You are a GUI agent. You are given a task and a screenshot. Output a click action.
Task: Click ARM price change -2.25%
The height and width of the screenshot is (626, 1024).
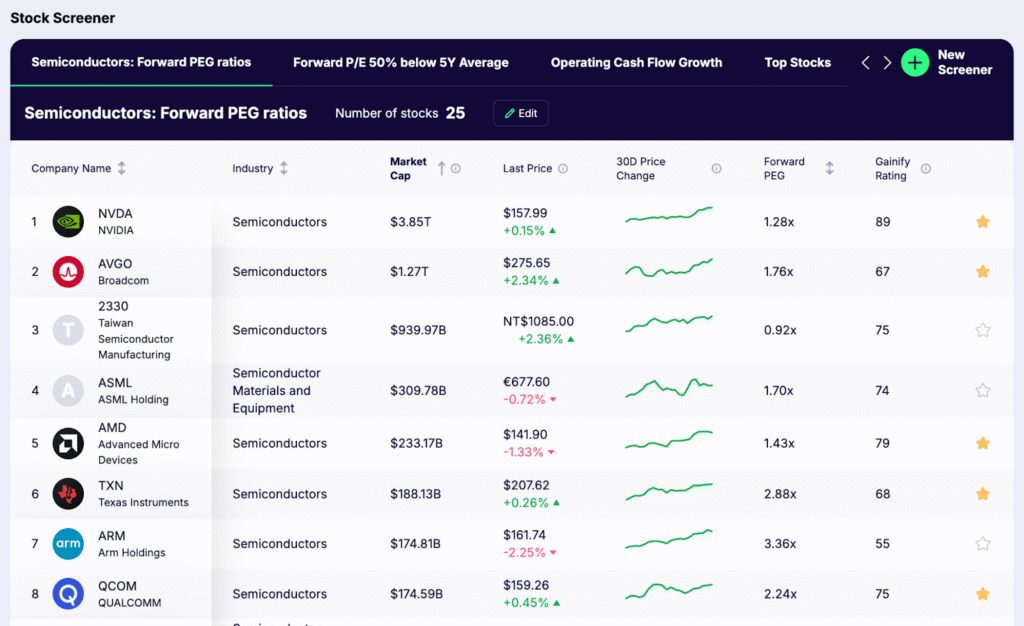click(530, 552)
